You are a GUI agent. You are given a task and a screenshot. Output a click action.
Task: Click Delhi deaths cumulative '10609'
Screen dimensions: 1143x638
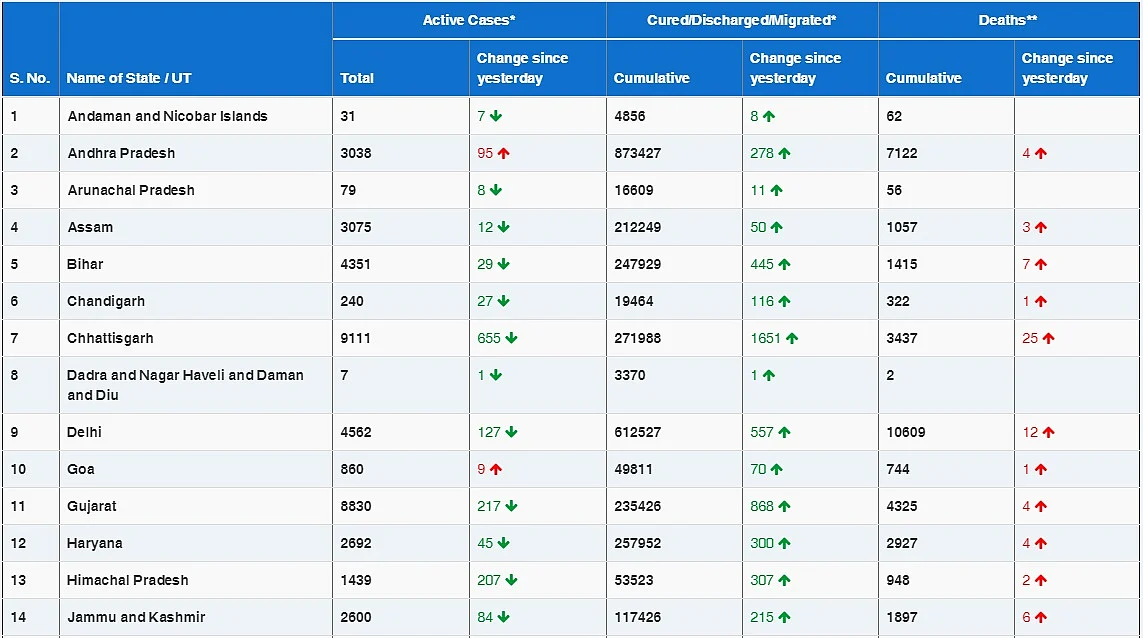[x=905, y=432]
